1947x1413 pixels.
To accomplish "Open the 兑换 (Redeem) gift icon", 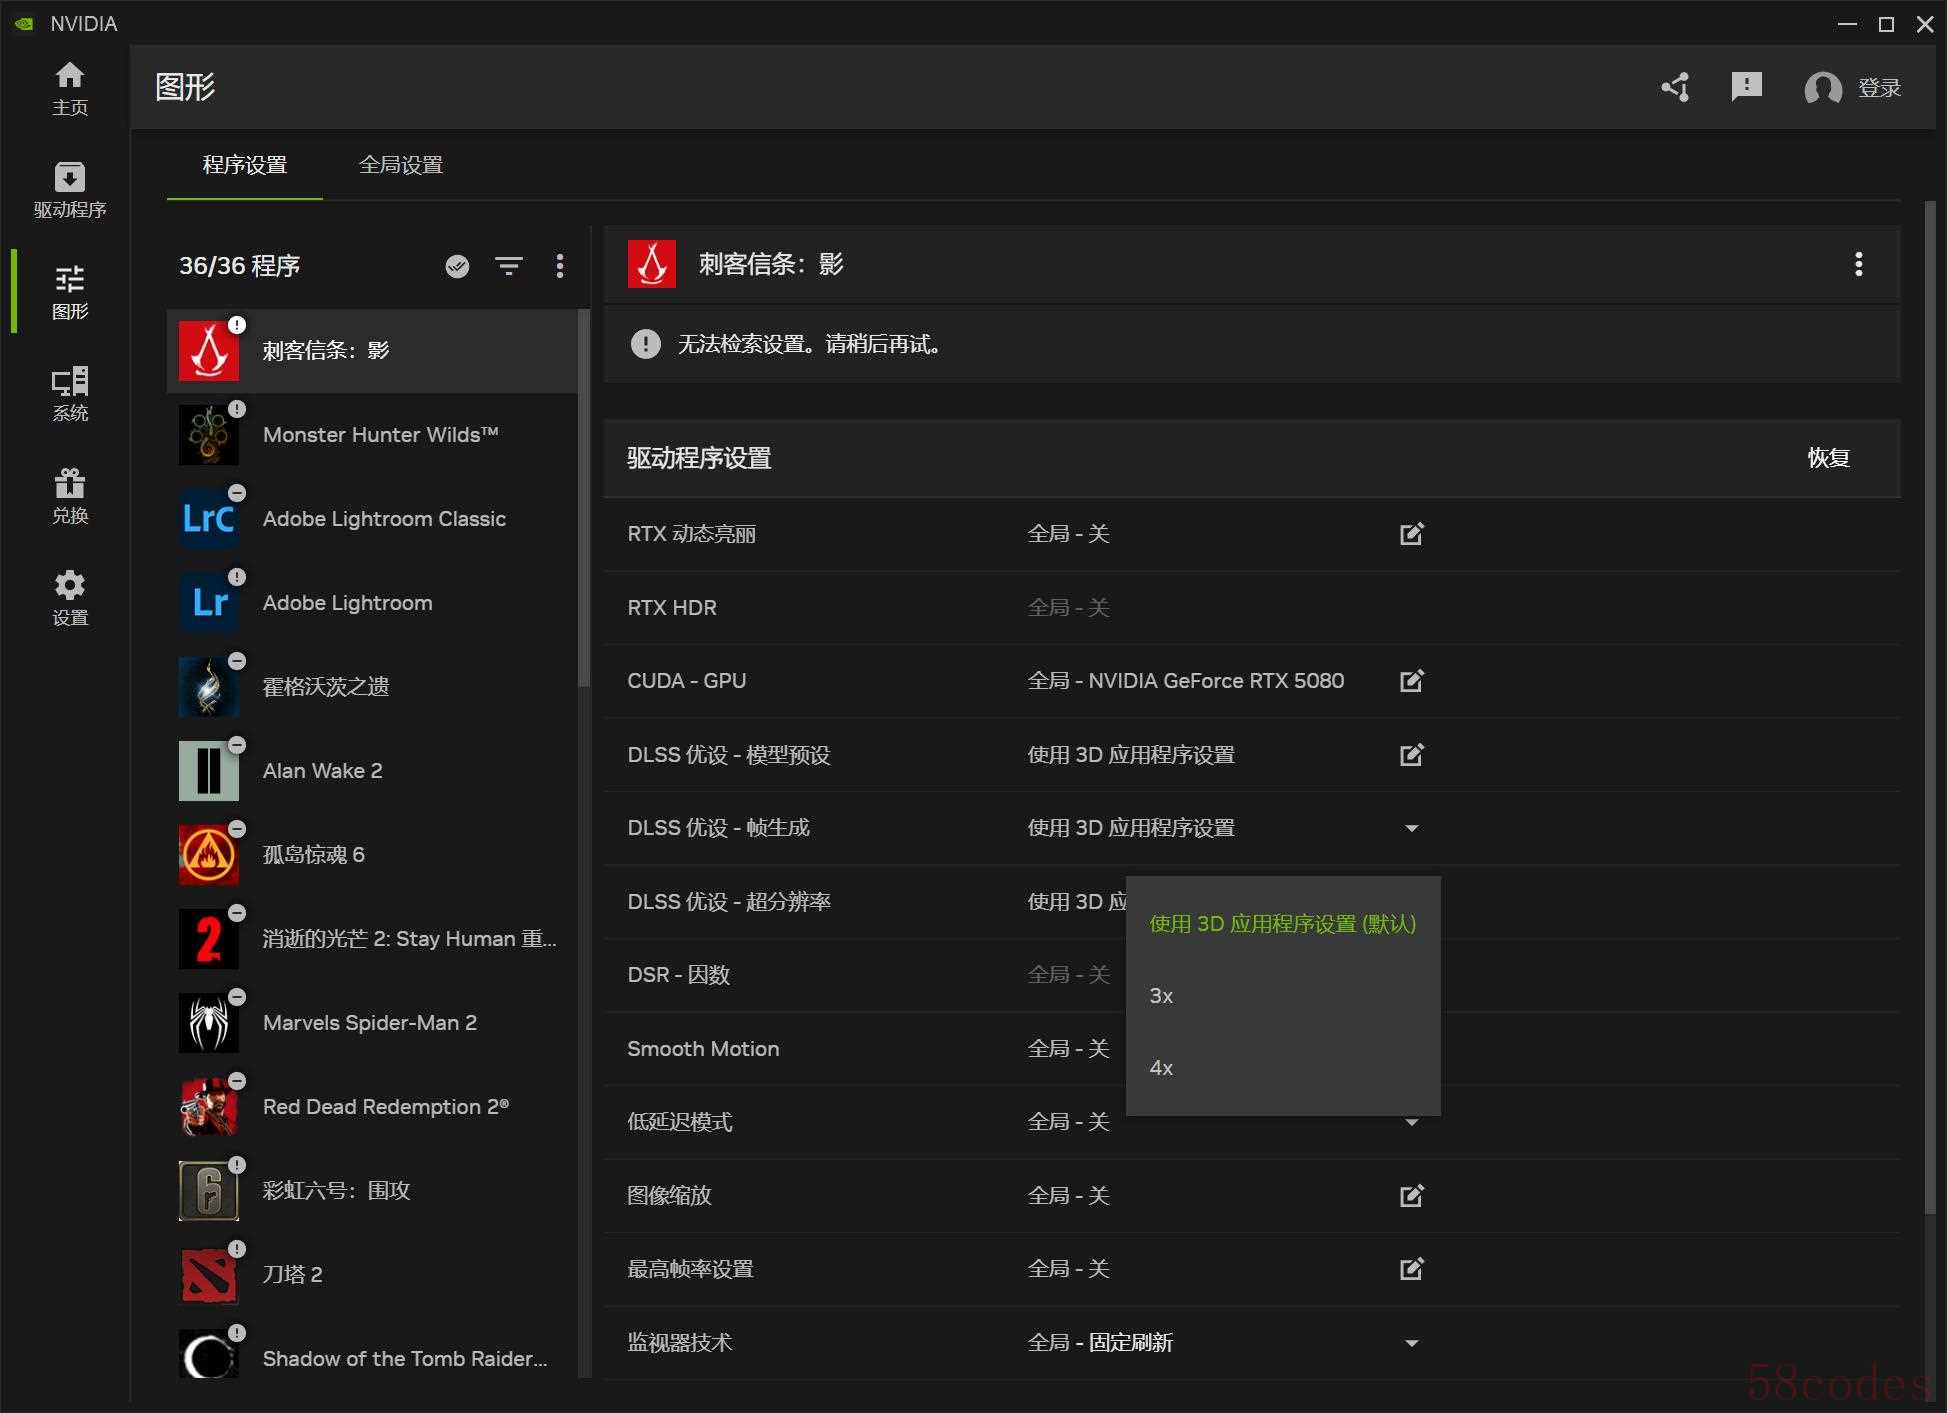I will 69,495.
